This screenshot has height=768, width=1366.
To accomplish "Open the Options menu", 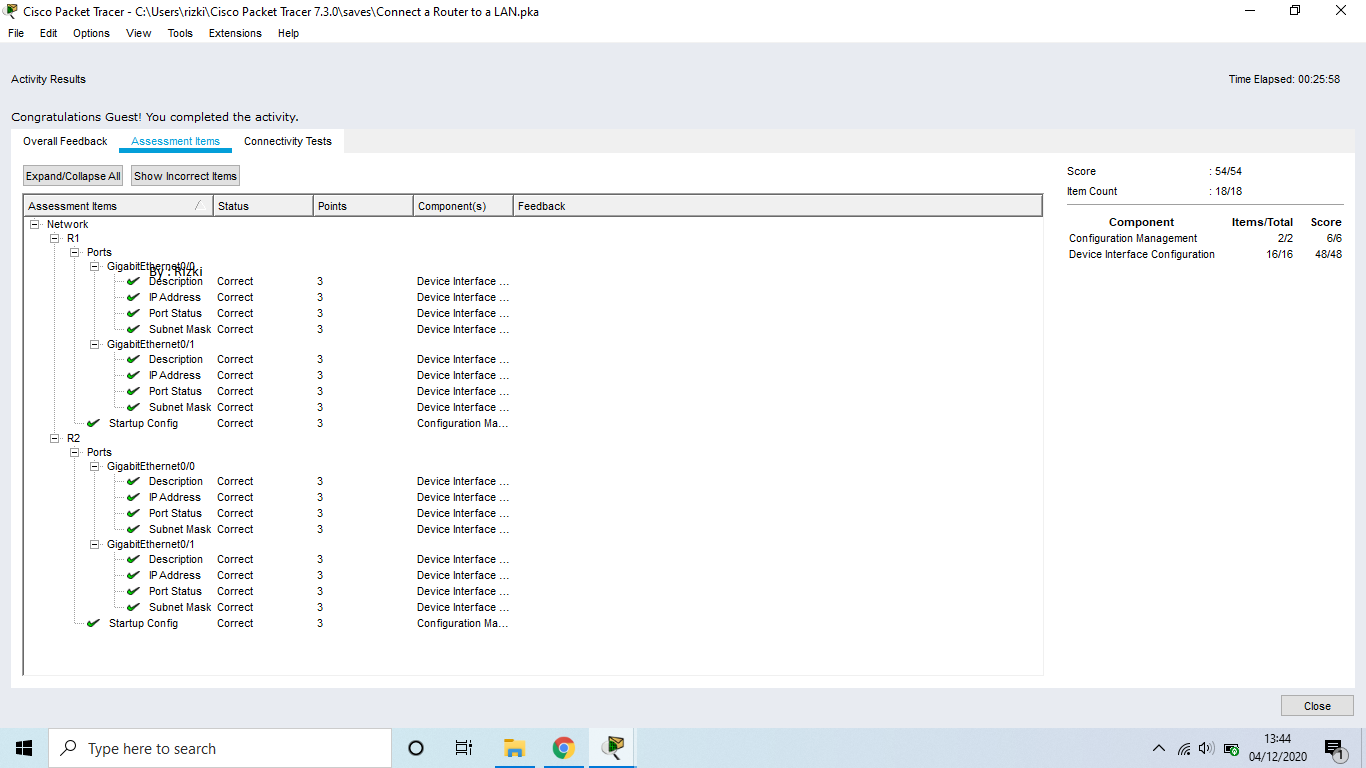I will click(x=91, y=33).
